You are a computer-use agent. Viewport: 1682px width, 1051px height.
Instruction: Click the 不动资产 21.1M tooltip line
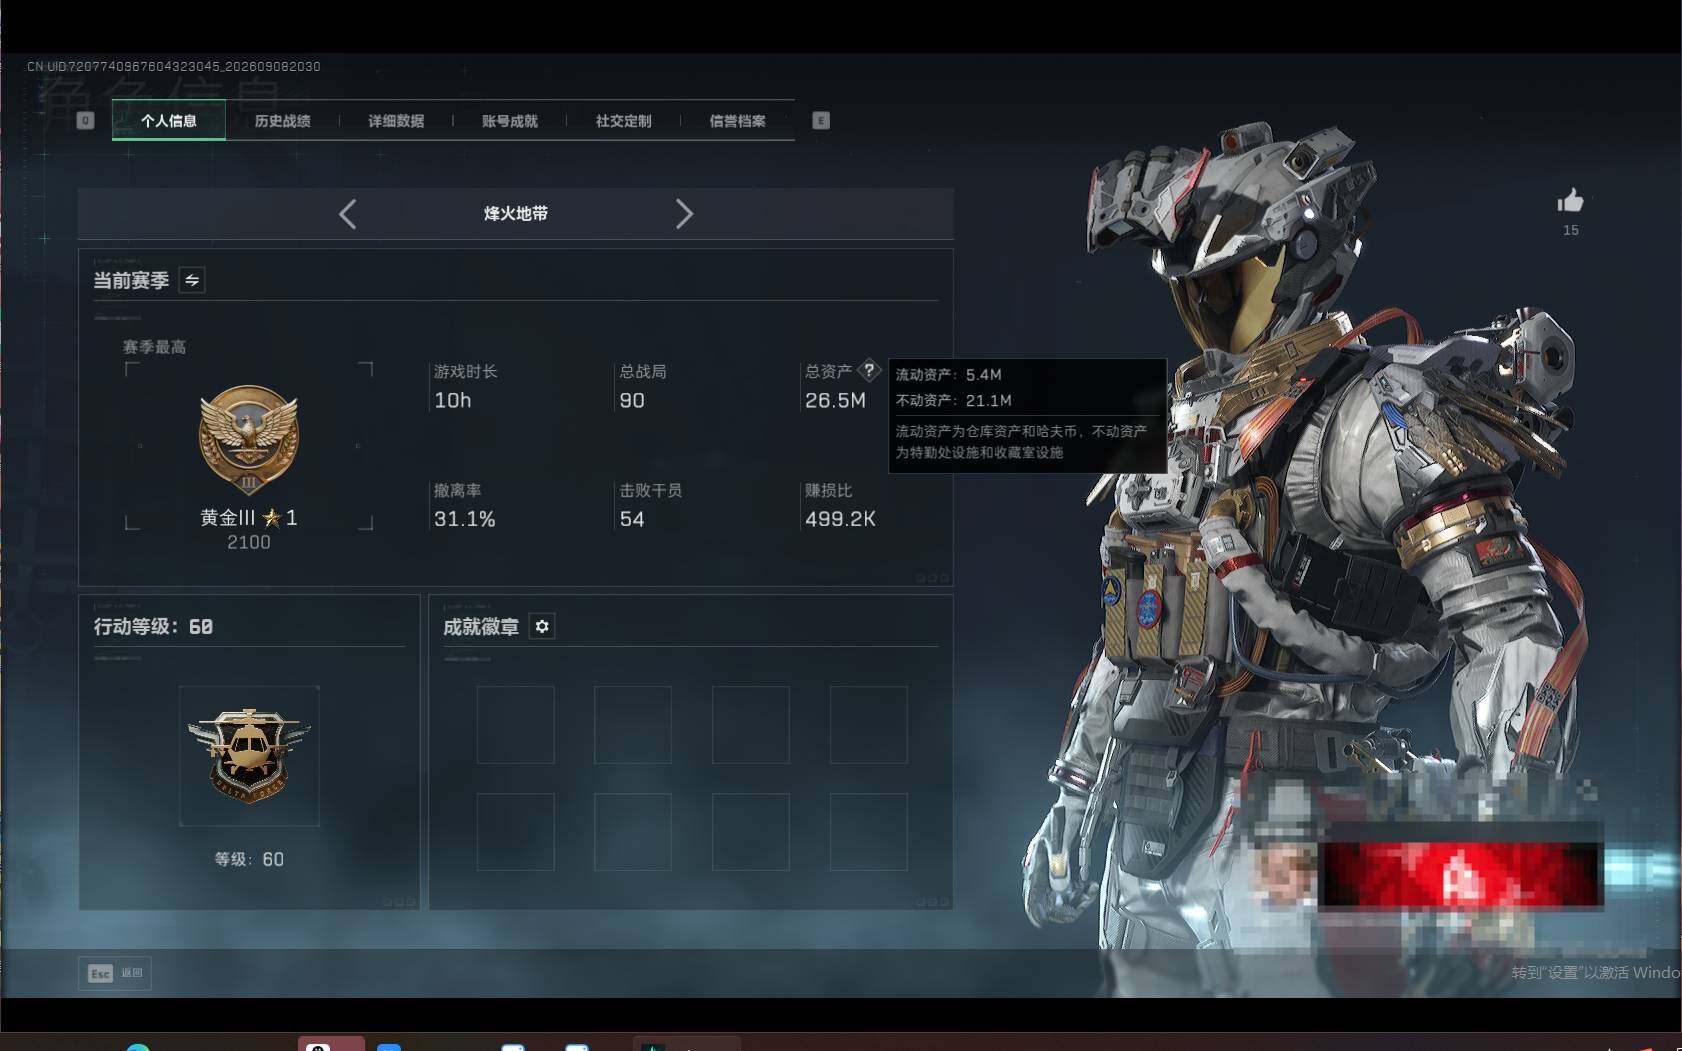pos(953,401)
